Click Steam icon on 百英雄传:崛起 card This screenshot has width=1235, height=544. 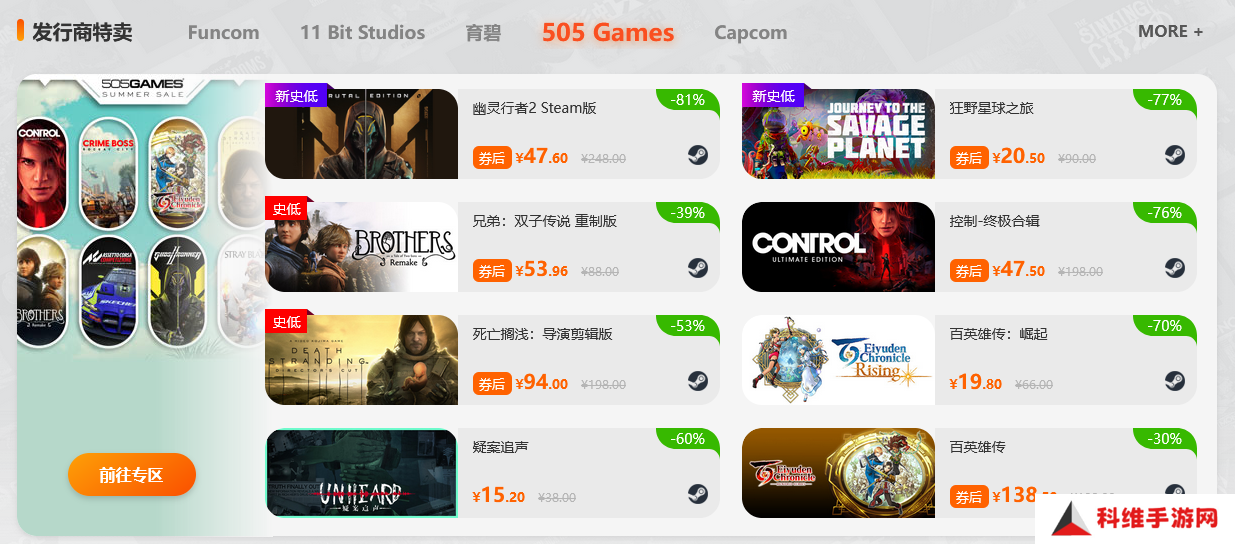point(1174,381)
